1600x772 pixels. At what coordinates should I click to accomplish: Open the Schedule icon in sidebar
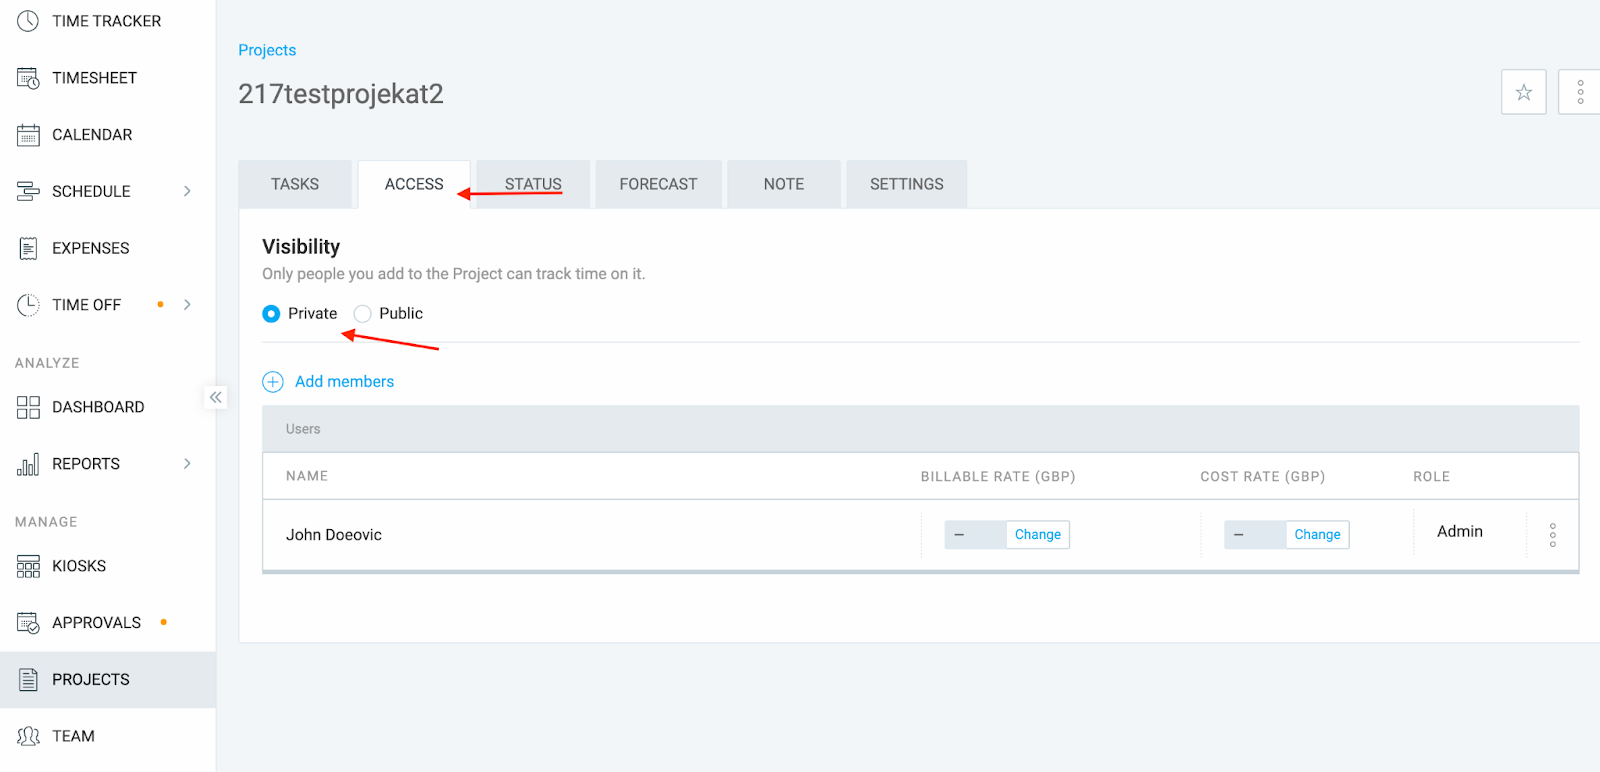pos(28,191)
